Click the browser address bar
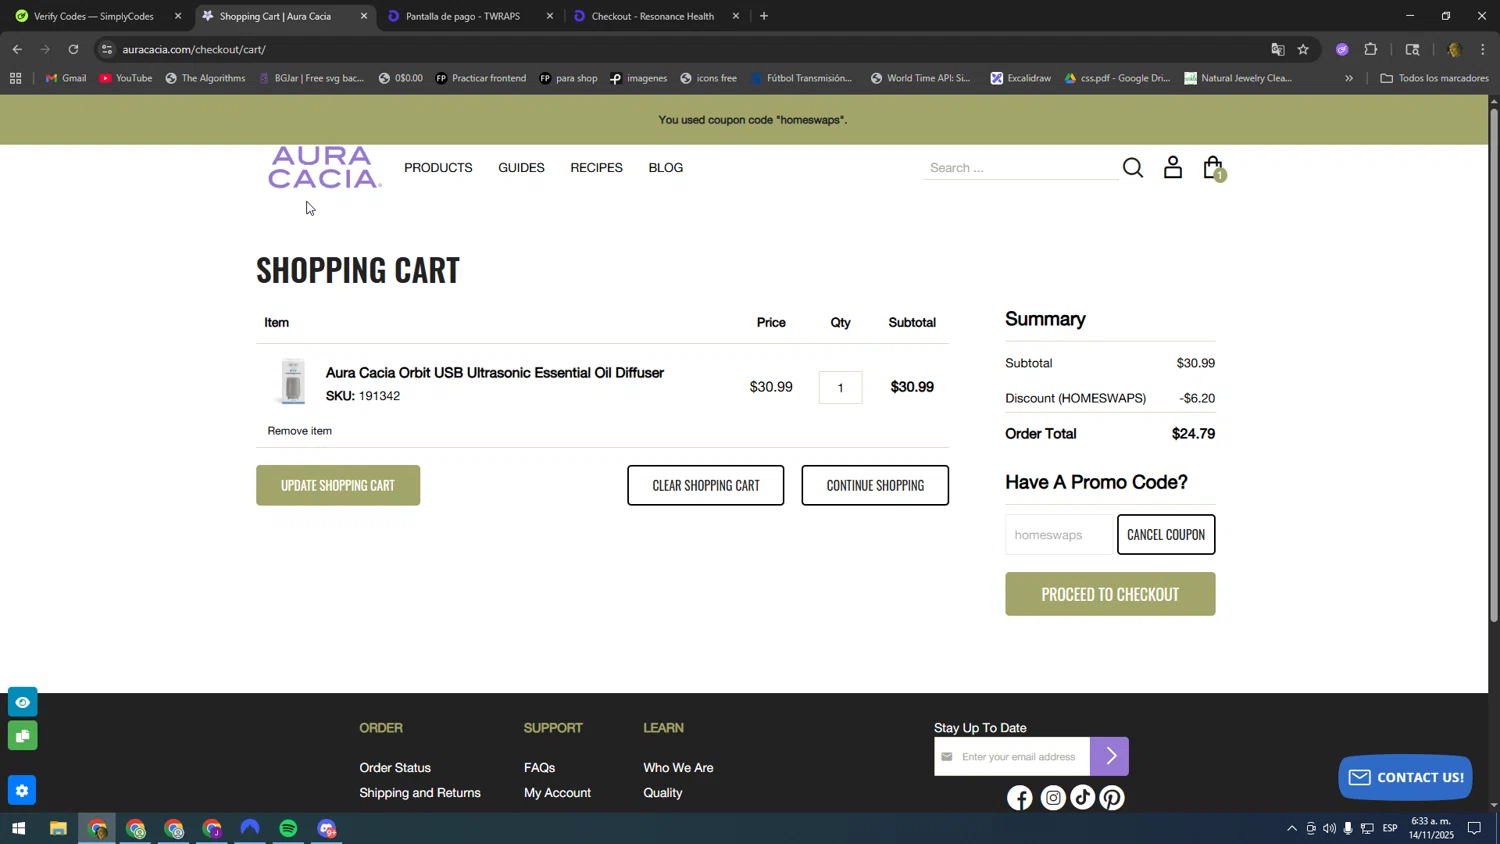This screenshot has height=844, width=1500. click(680, 49)
